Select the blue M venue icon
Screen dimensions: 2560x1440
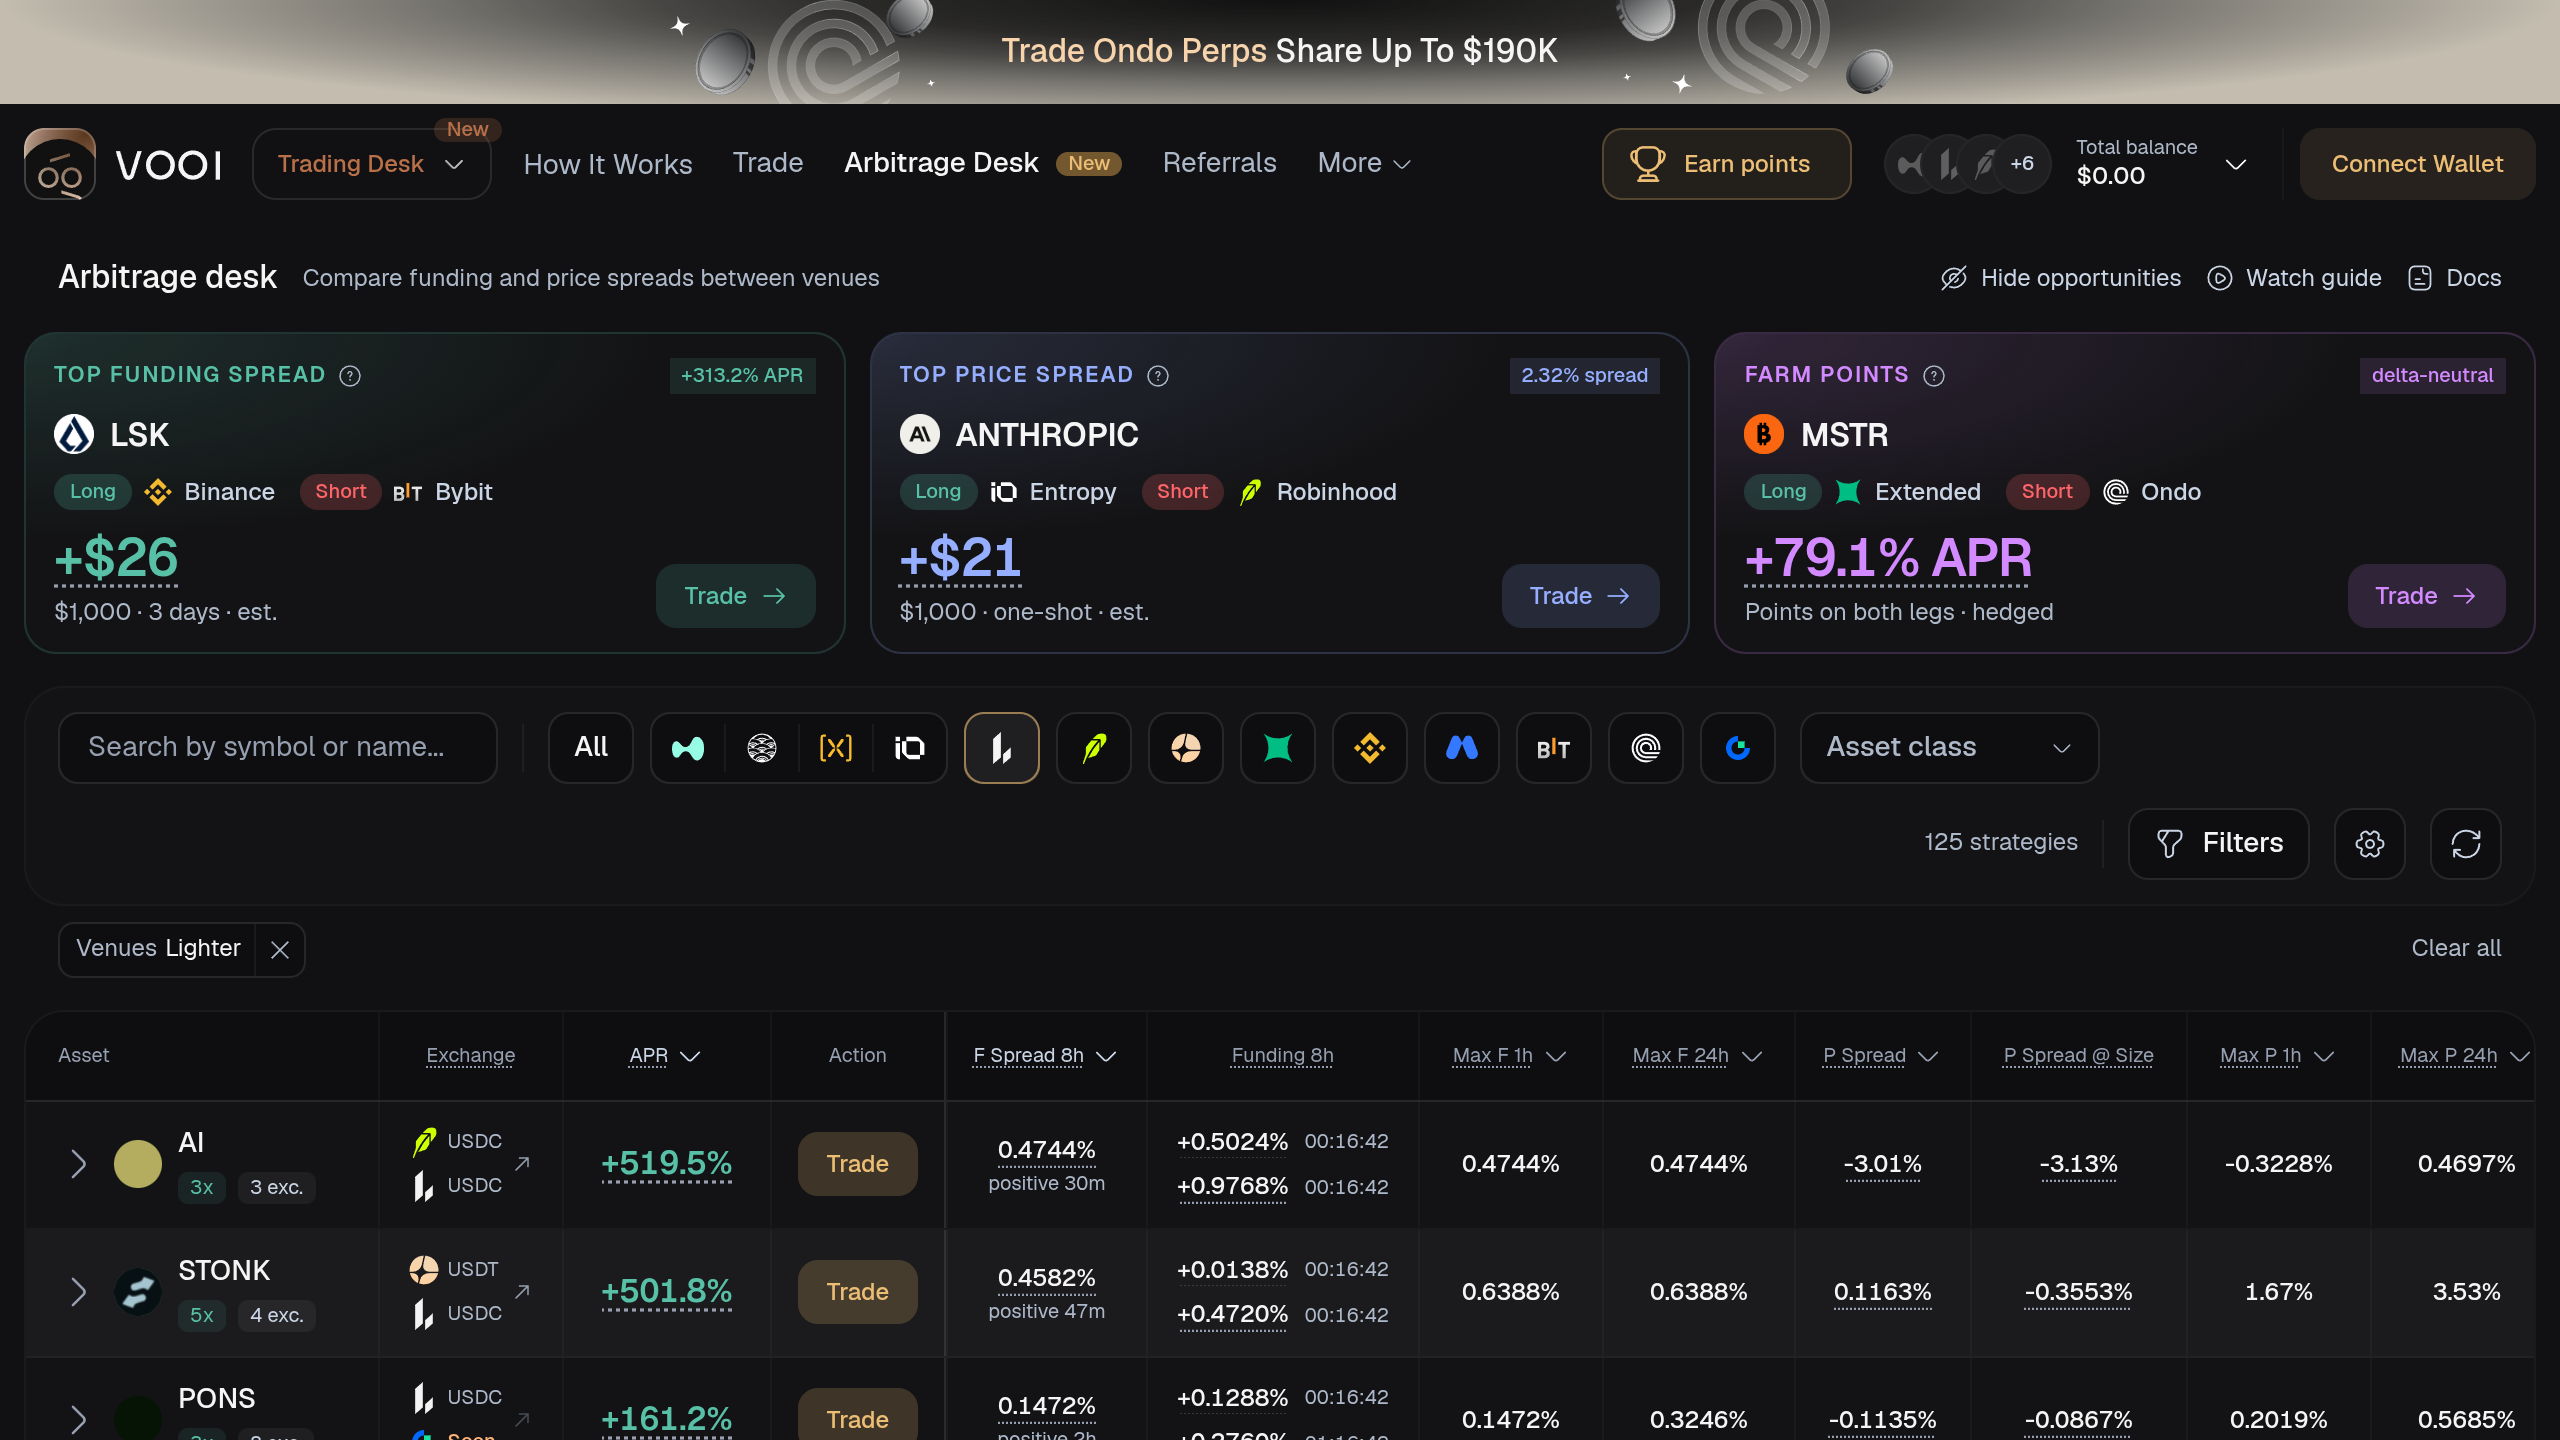pos(1462,748)
